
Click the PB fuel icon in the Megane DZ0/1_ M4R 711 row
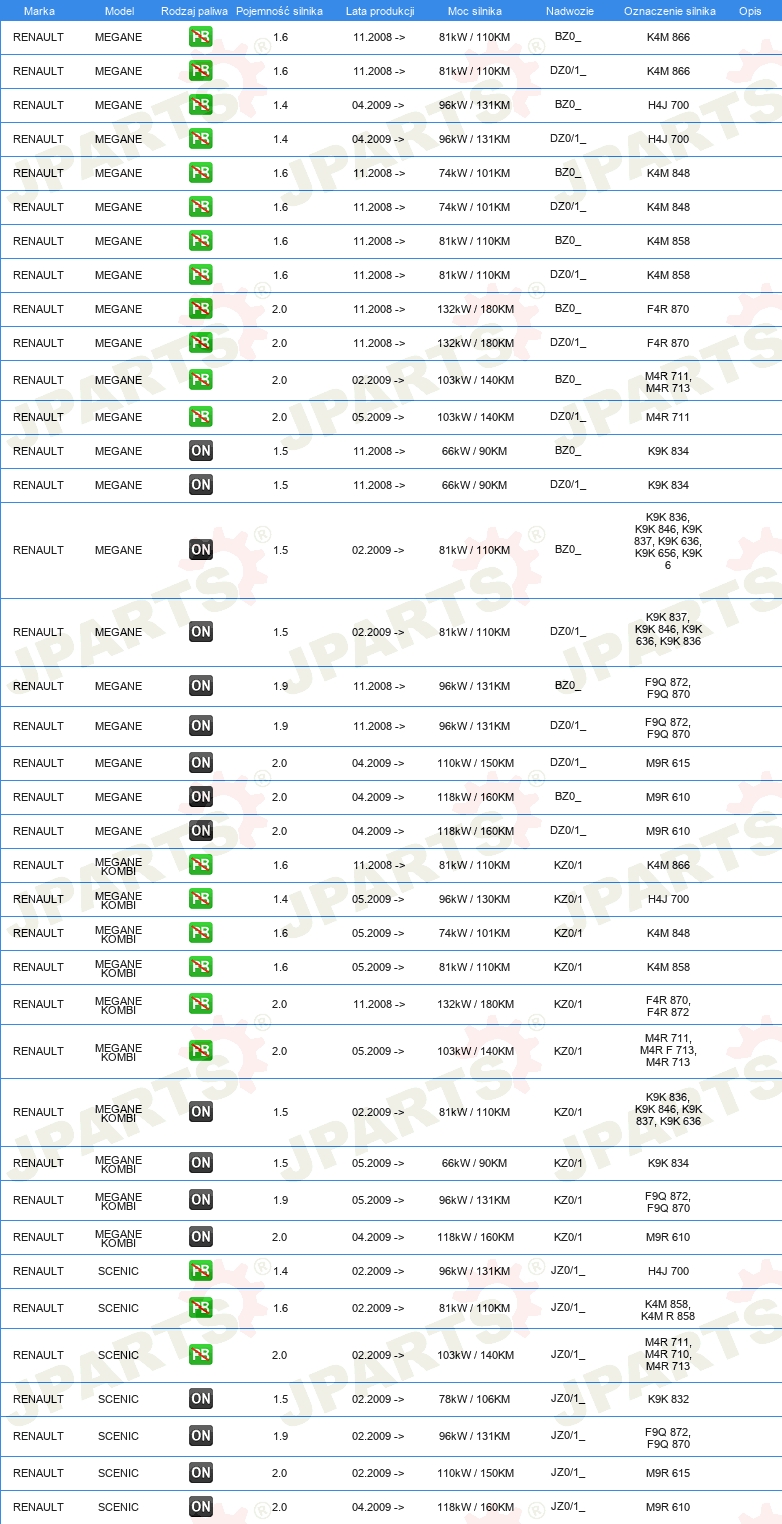[x=201, y=417]
